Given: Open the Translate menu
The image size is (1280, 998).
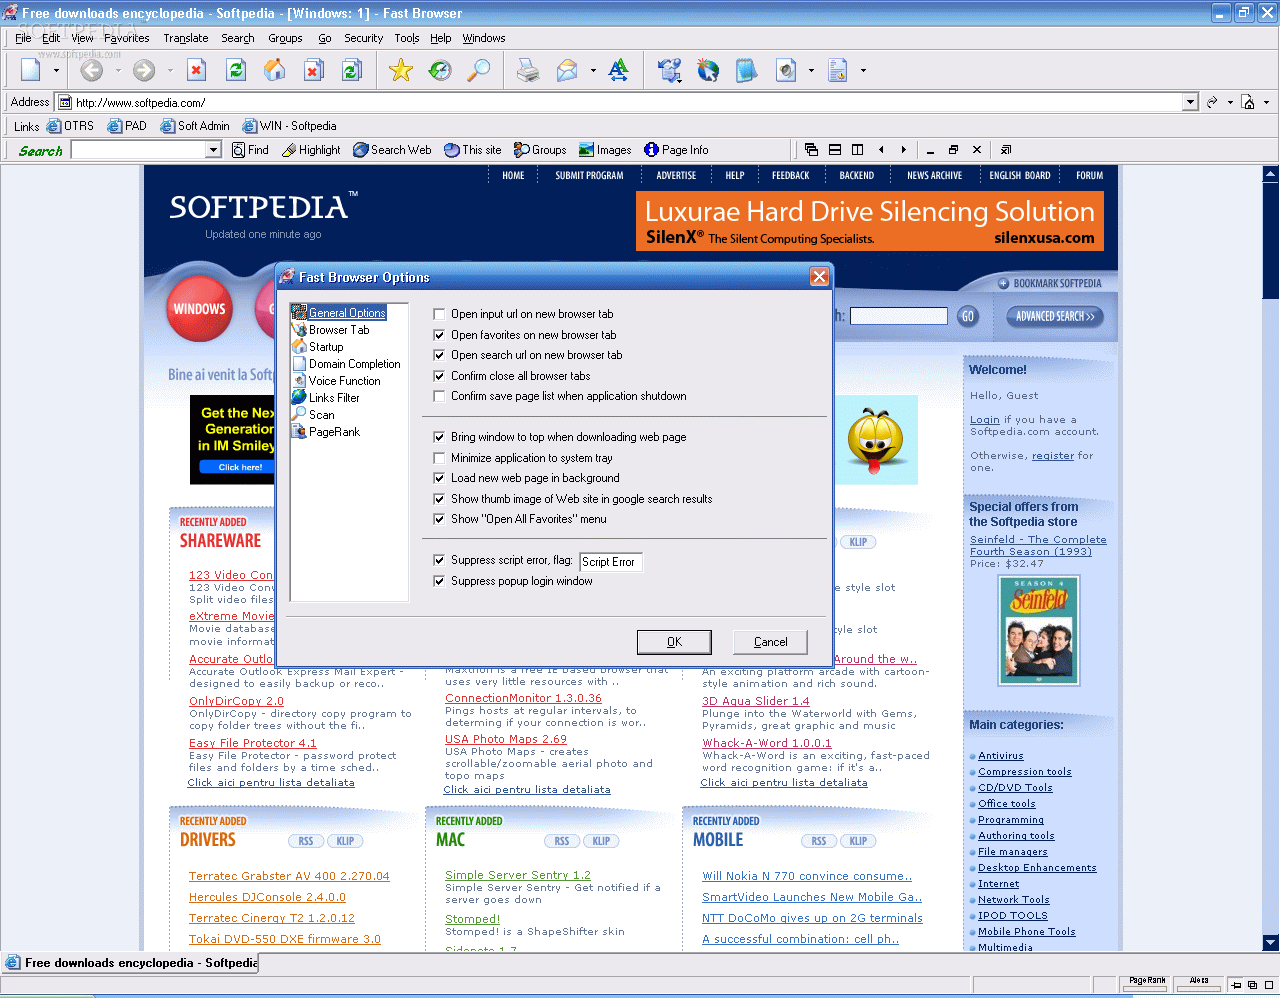Looking at the screenshot, I should [186, 38].
